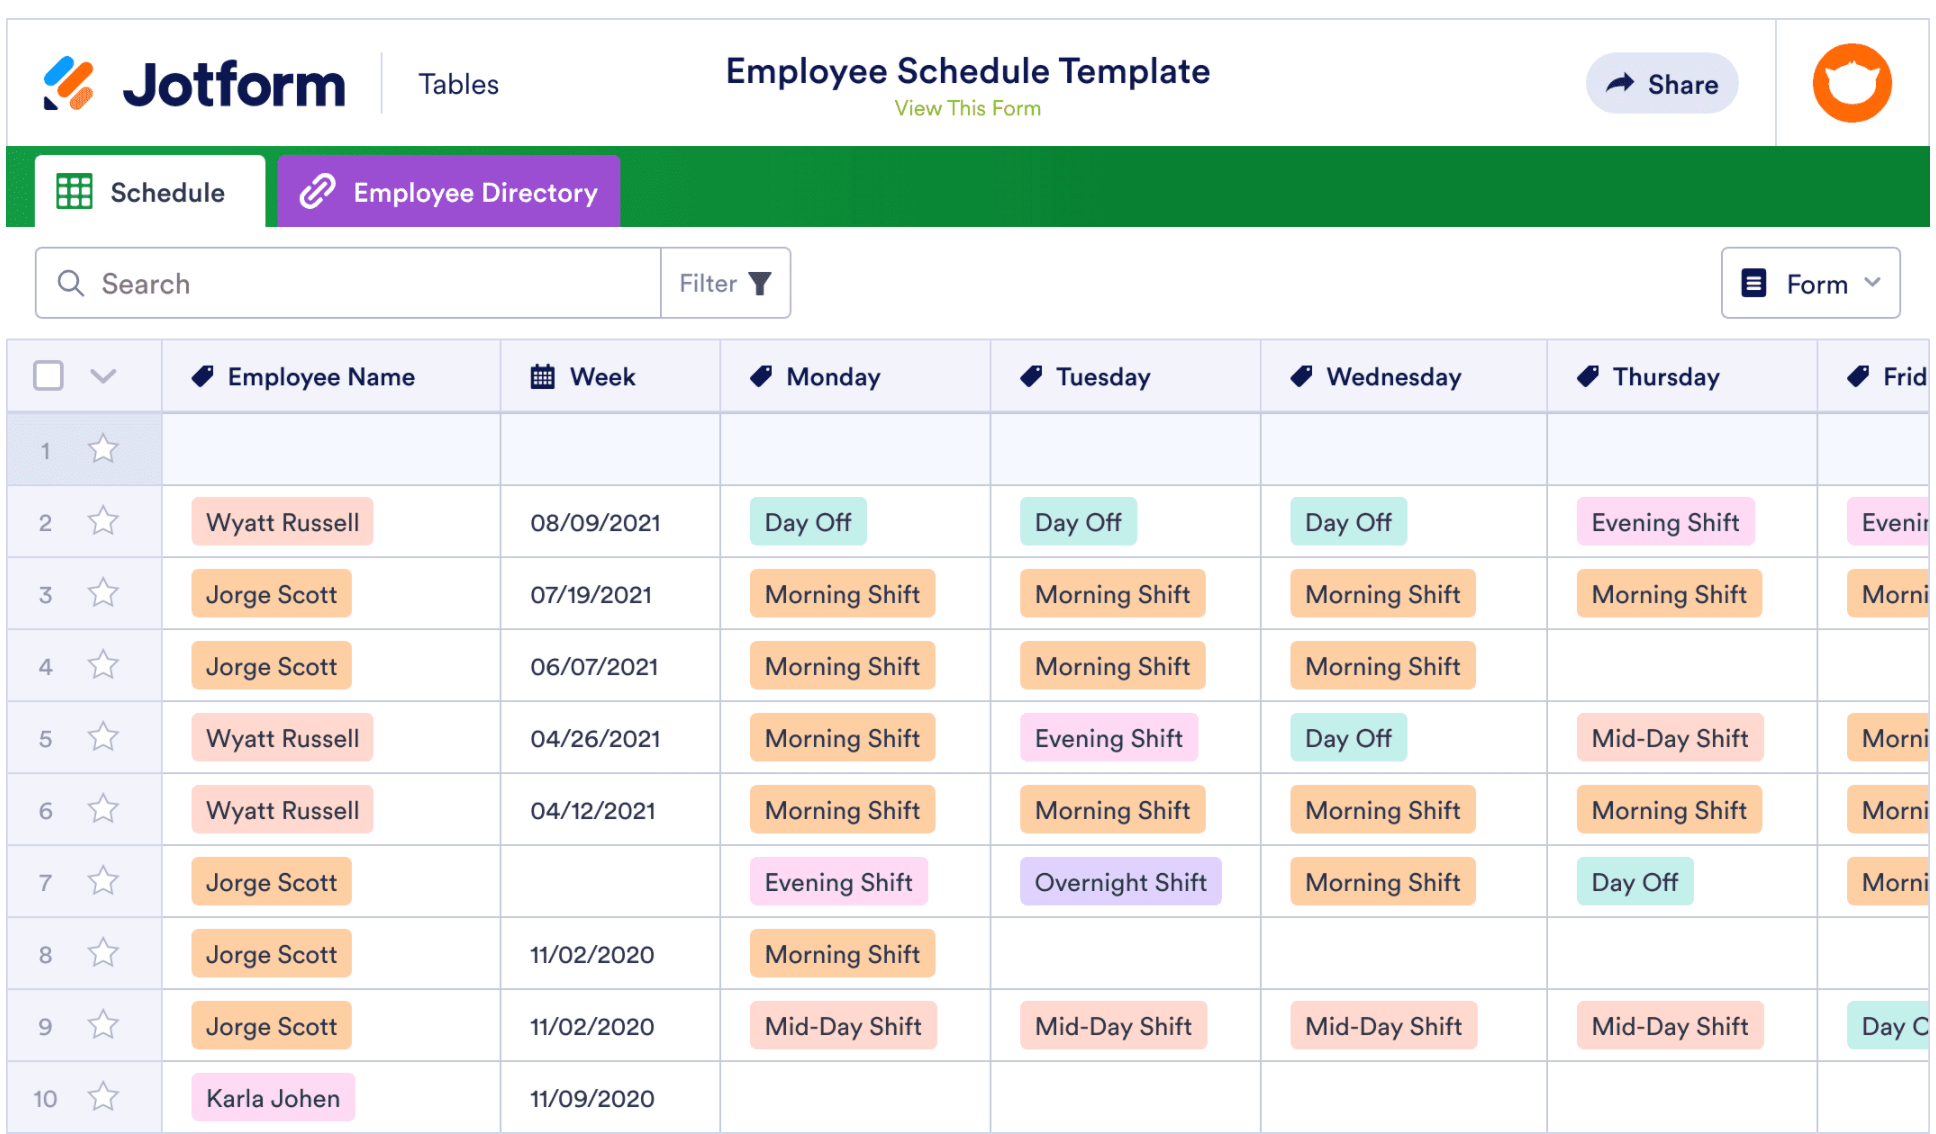Open the View This Form link

[967, 108]
